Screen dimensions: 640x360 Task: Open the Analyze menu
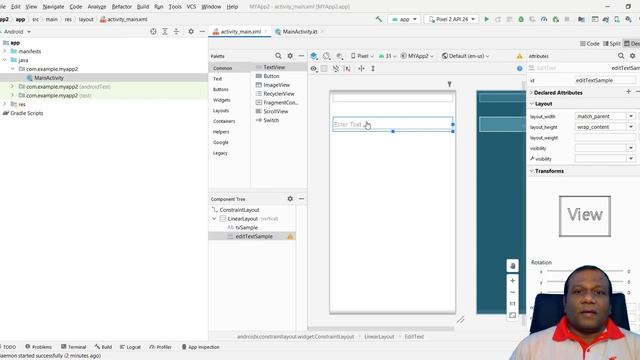tap(97, 7)
